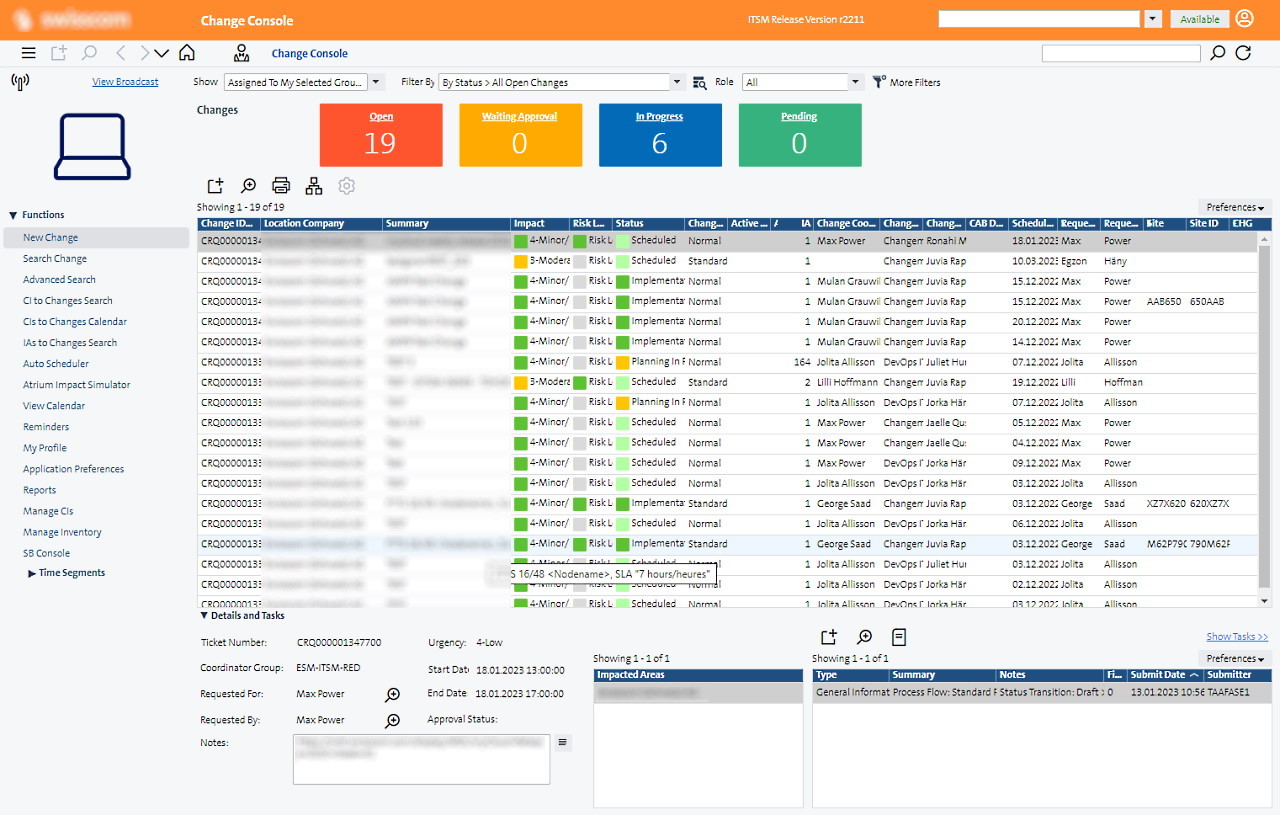Viewport: 1280px width, 815px height.
Task: Open the hamburger navigation menu
Action: point(28,53)
